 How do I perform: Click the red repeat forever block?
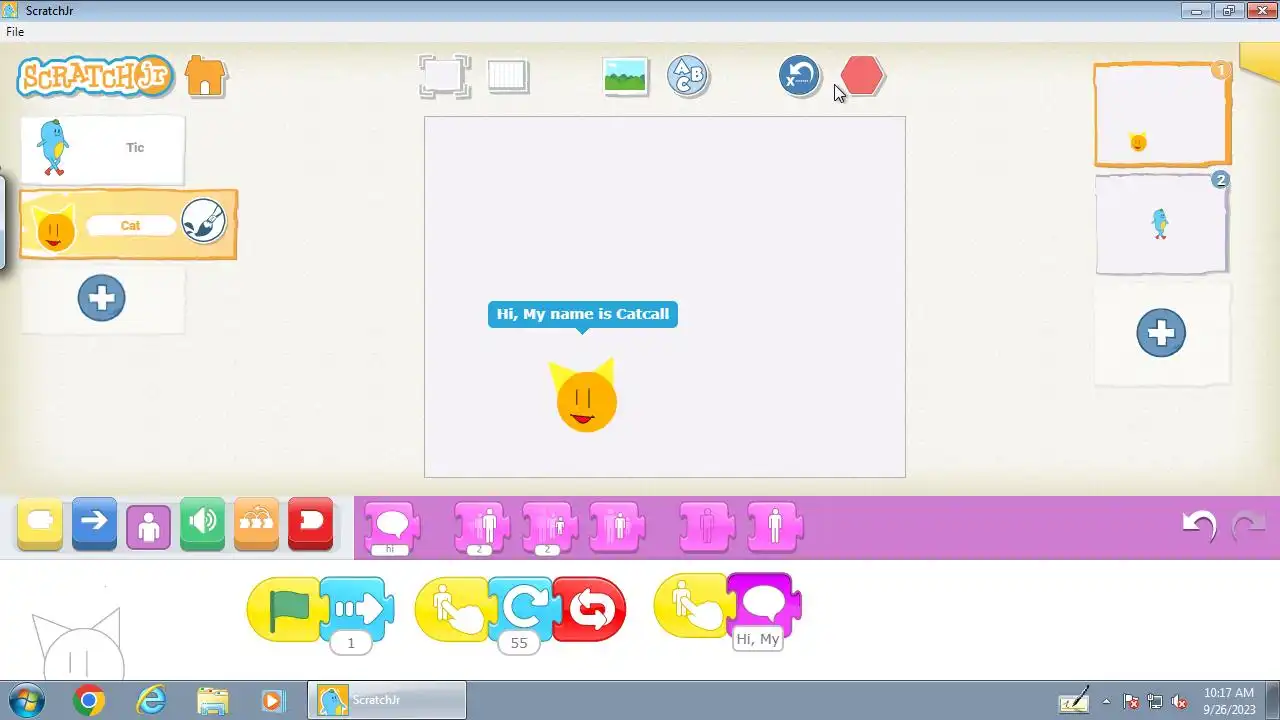click(590, 609)
